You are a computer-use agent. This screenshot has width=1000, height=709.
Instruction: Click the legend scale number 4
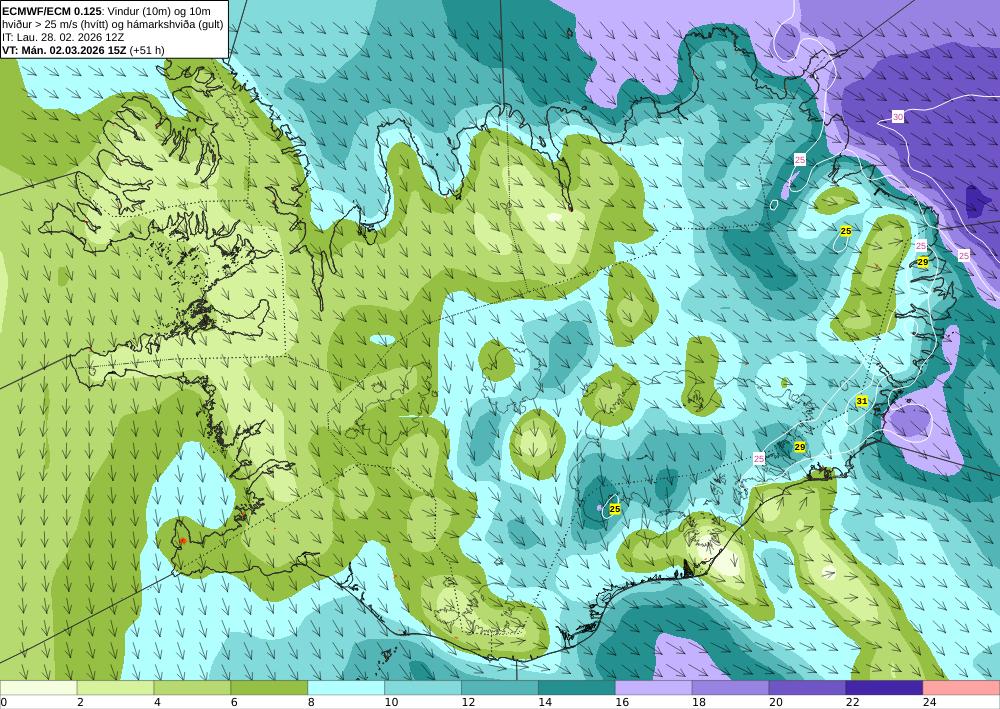(158, 702)
